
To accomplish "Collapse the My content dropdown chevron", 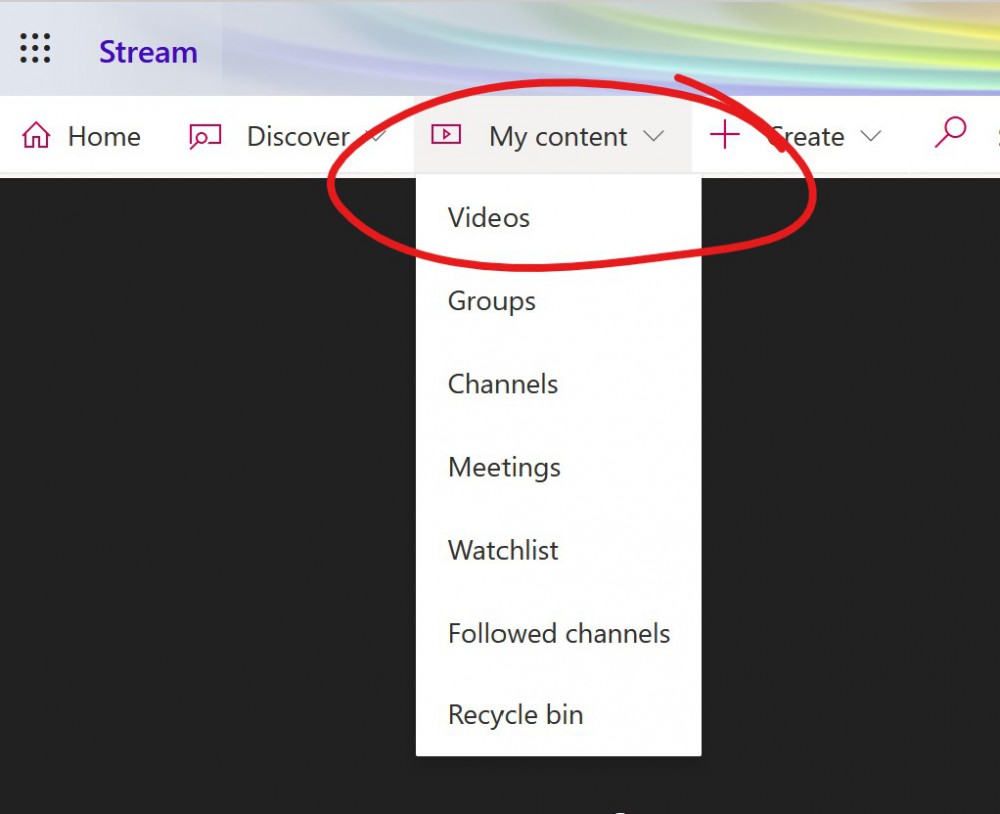I will (658, 138).
